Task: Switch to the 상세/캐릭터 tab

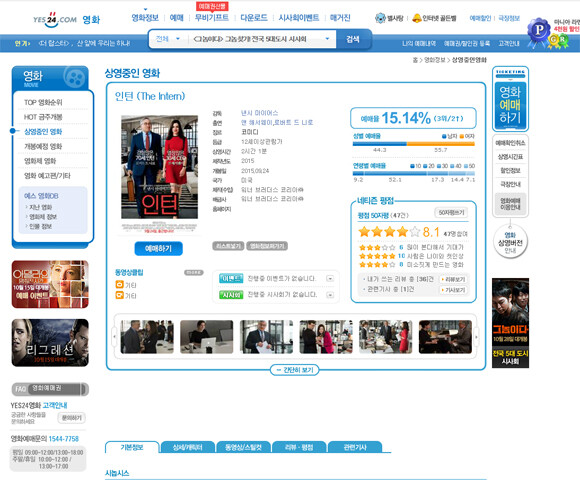Action: tap(188, 447)
